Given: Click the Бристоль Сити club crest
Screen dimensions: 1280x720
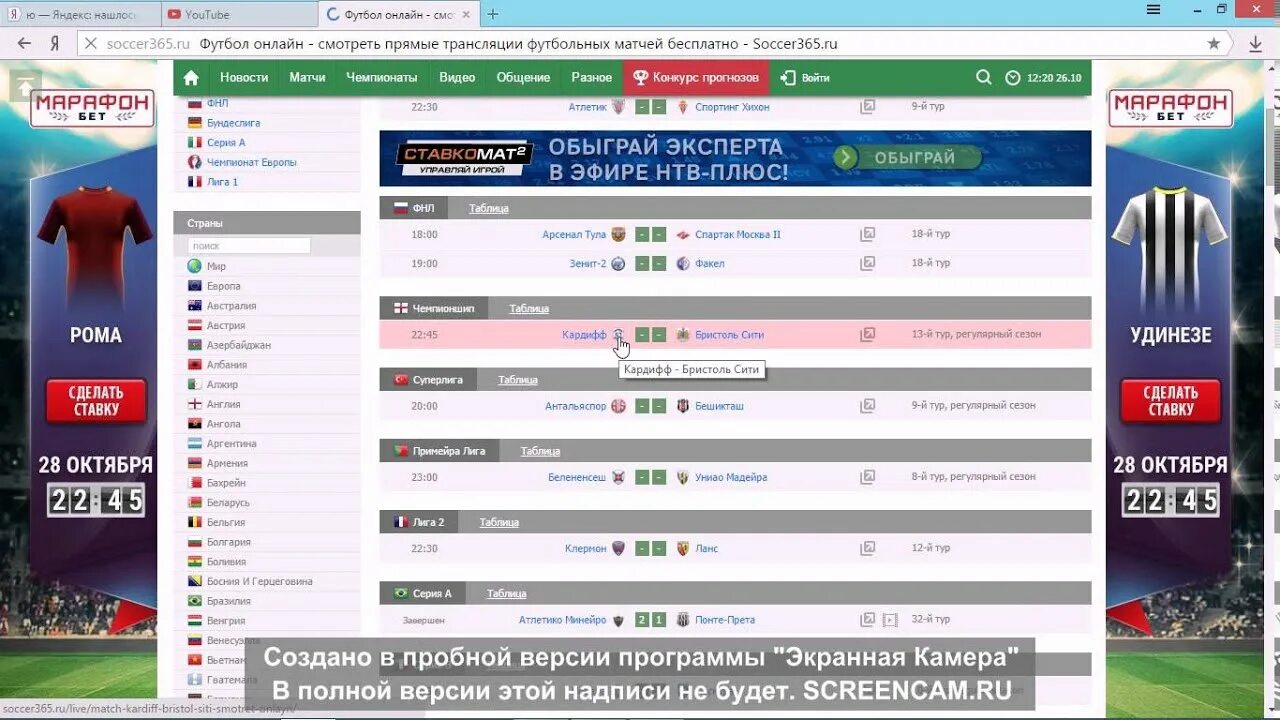Looking at the screenshot, I should [683, 335].
